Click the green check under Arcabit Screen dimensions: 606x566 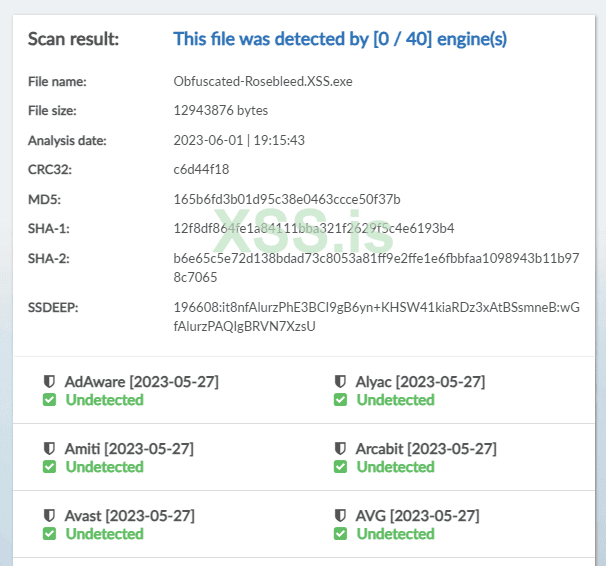click(341, 467)
